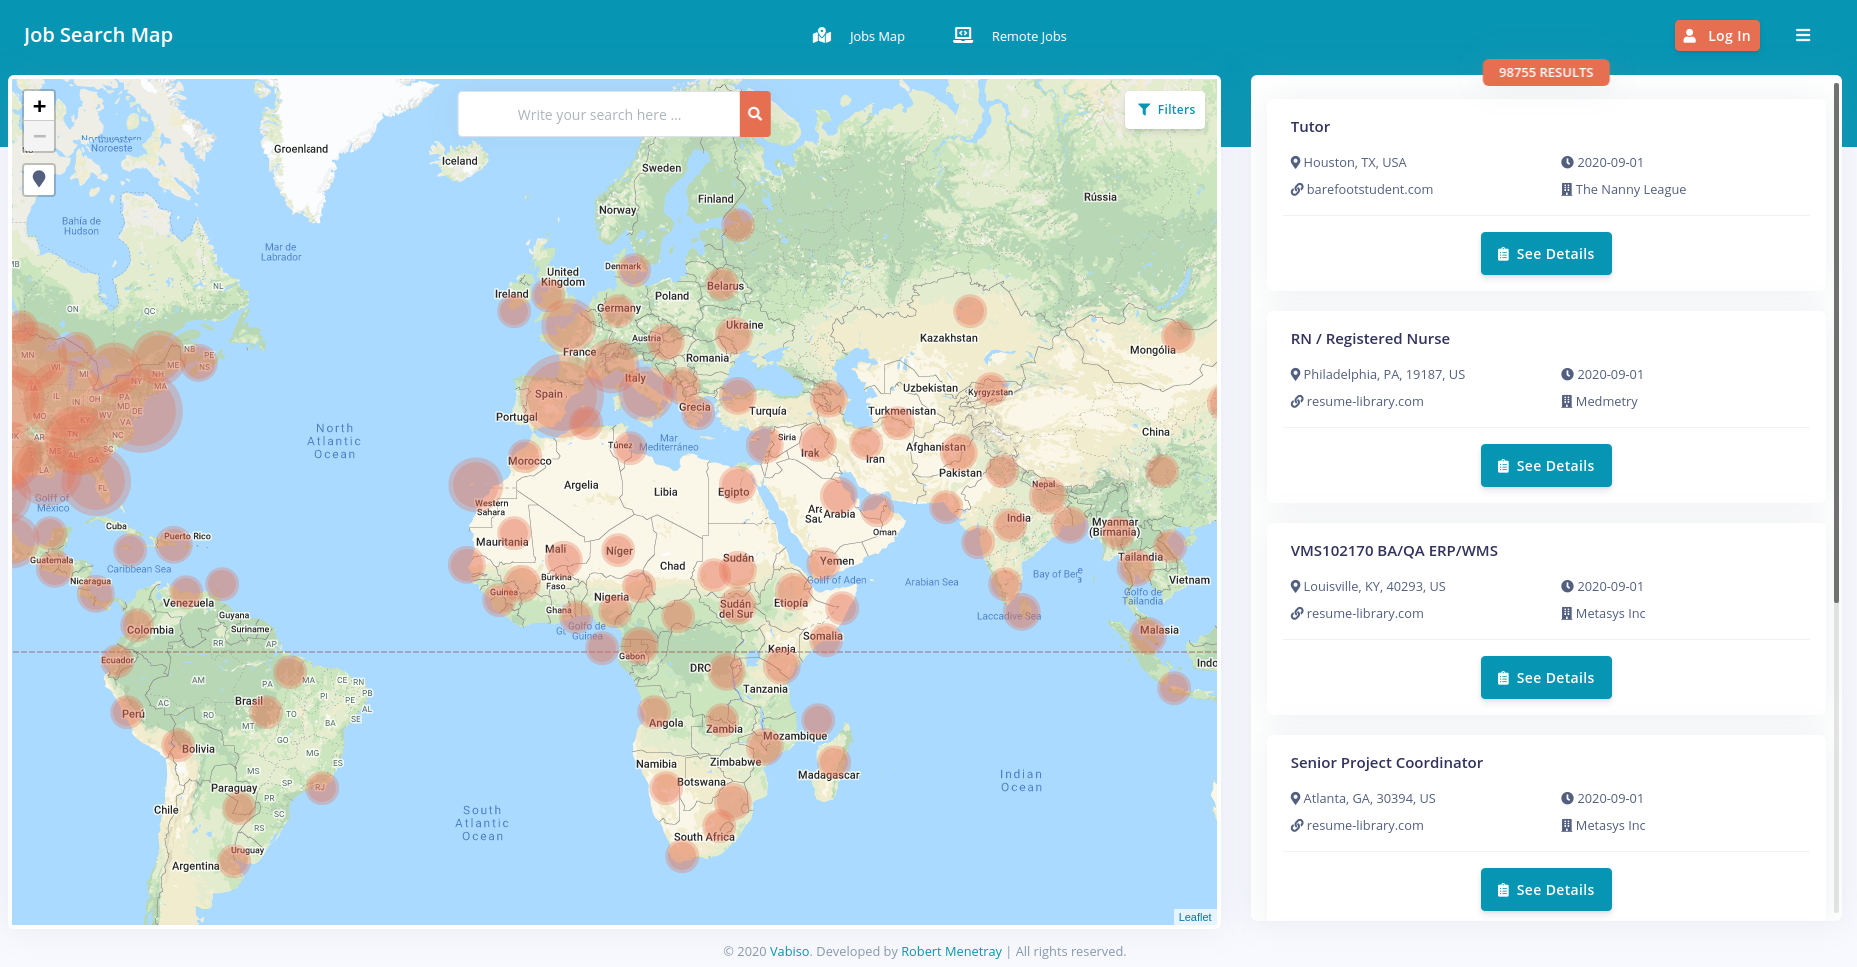
Task: Open the Filters panel
Action: [x=1165, y=110]
